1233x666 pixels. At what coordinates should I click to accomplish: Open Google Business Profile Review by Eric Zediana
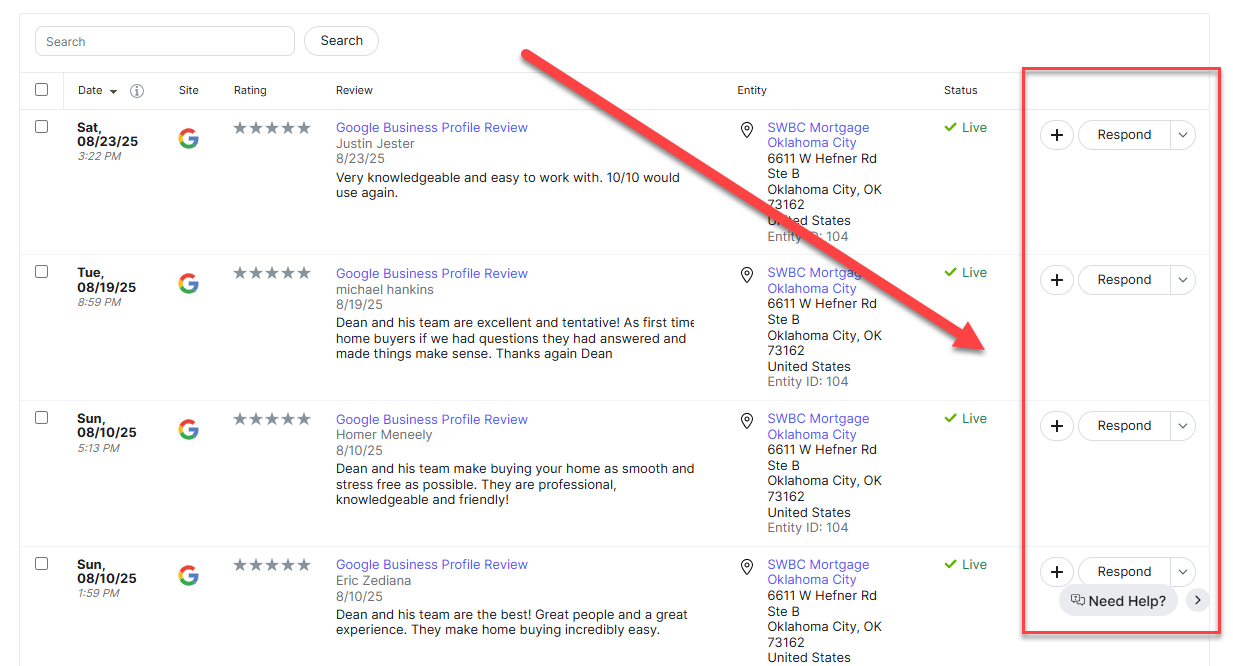click(432, 565)
